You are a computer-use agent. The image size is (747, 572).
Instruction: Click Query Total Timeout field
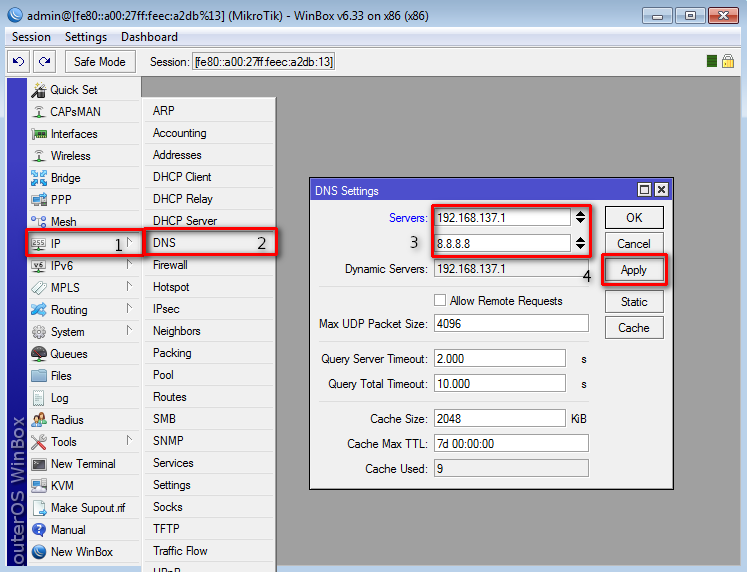(x=500, y=383)
